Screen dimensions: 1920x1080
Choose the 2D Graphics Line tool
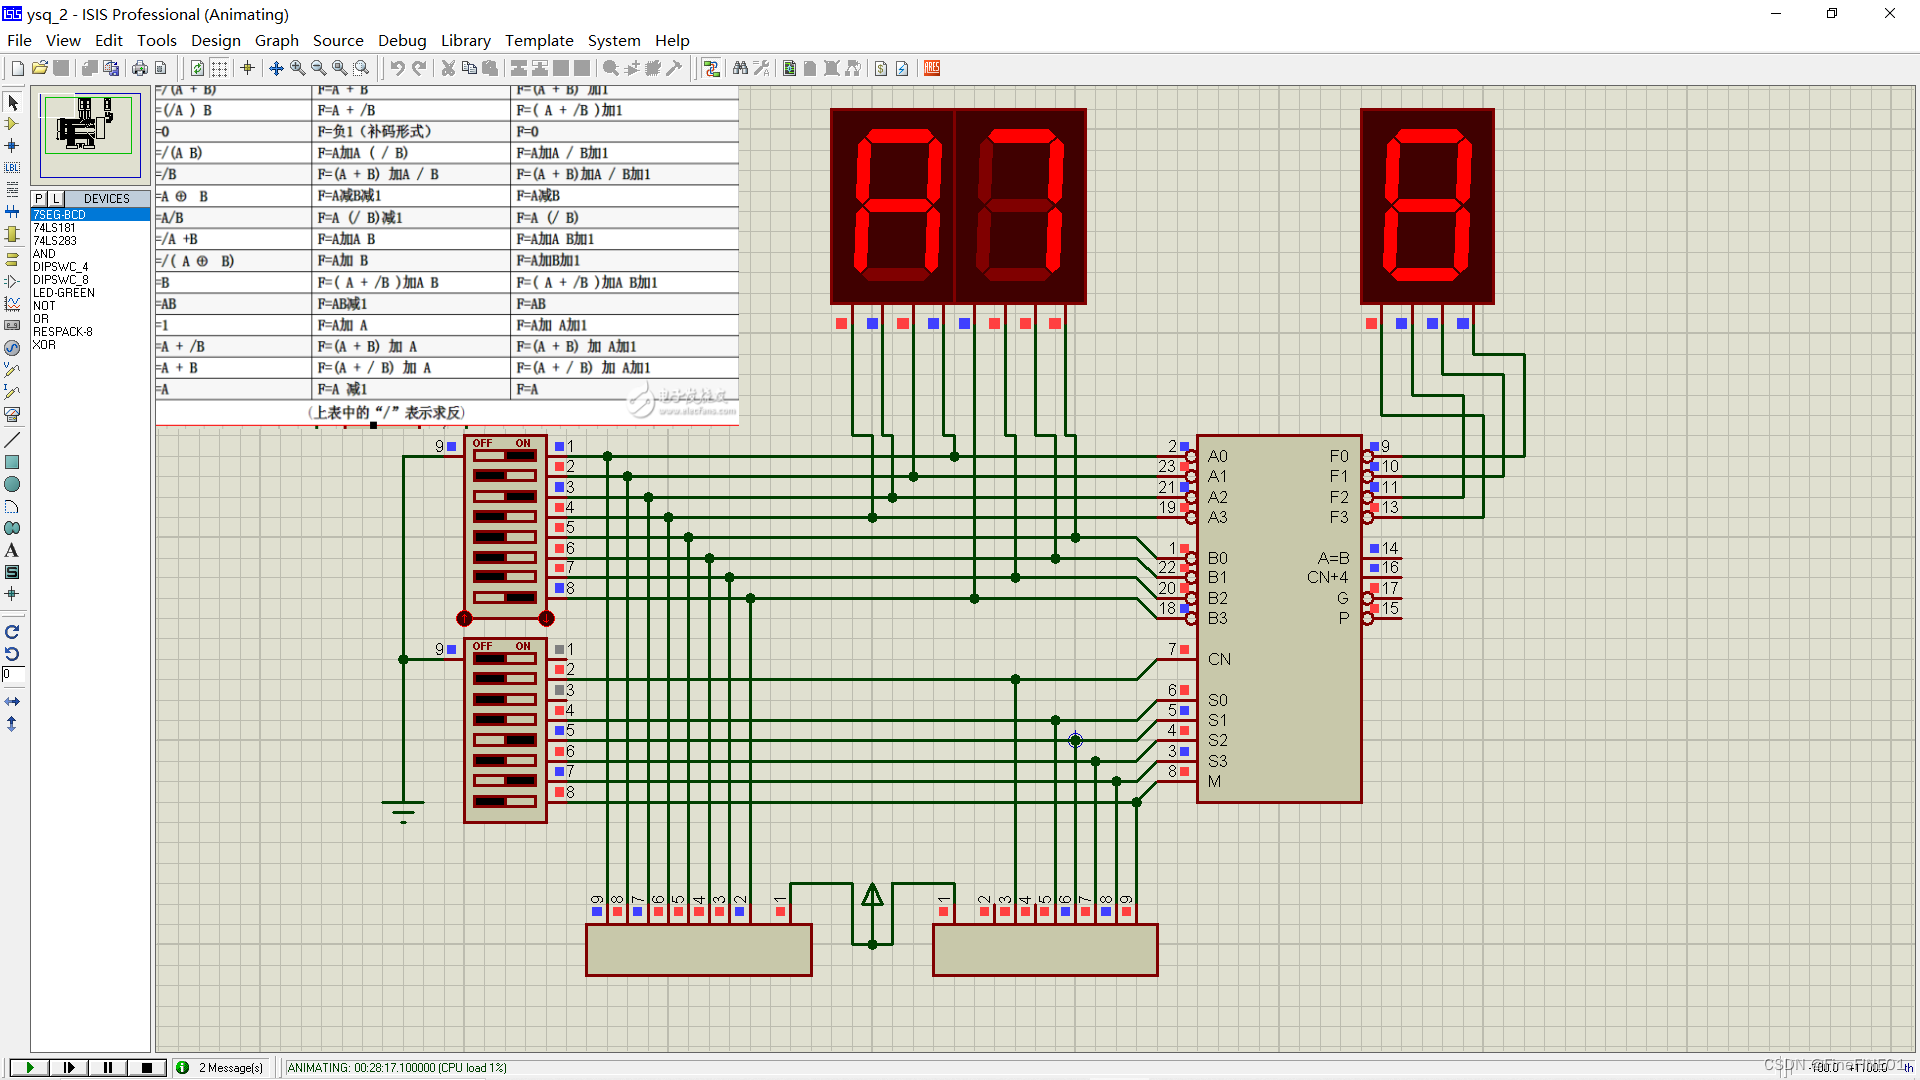tap(12, 441)
